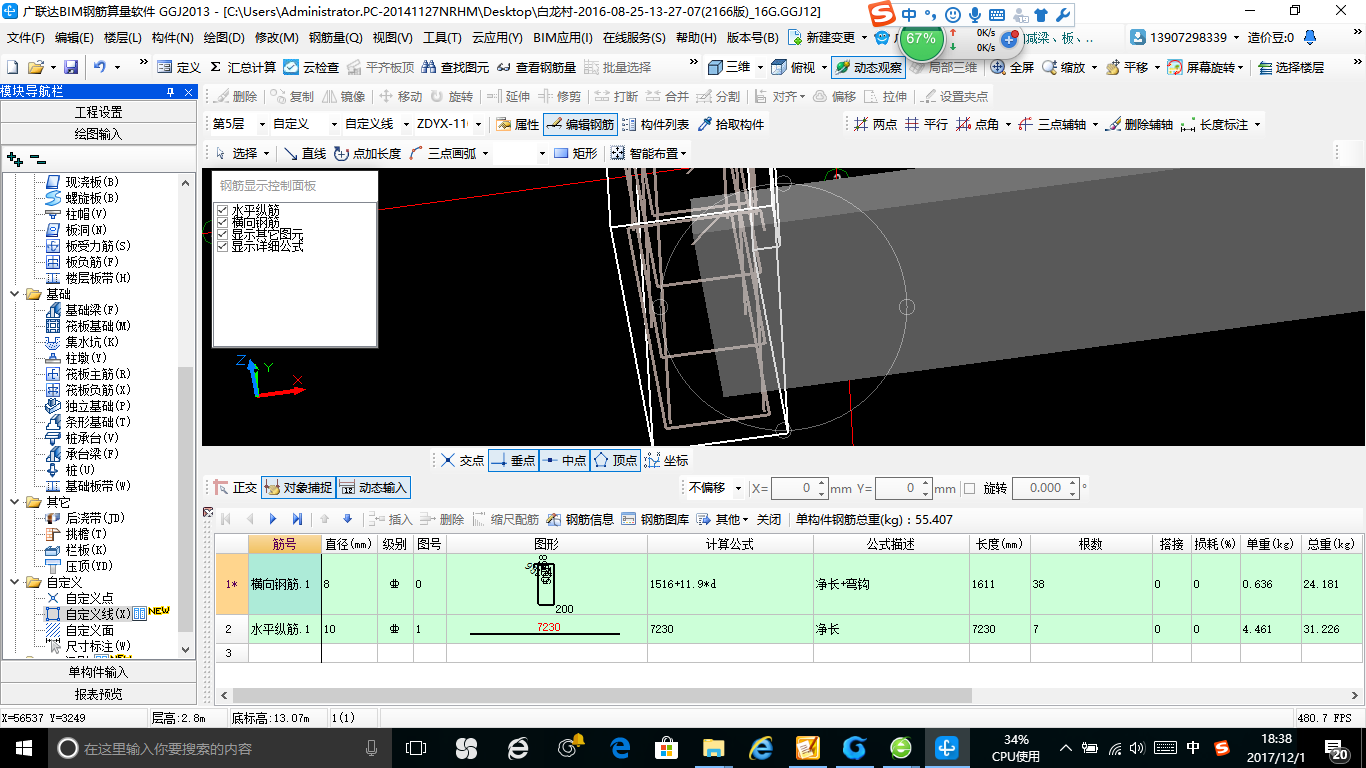
Task: Select the 直线 line drawing tool
Action: [x=304, y=153]
